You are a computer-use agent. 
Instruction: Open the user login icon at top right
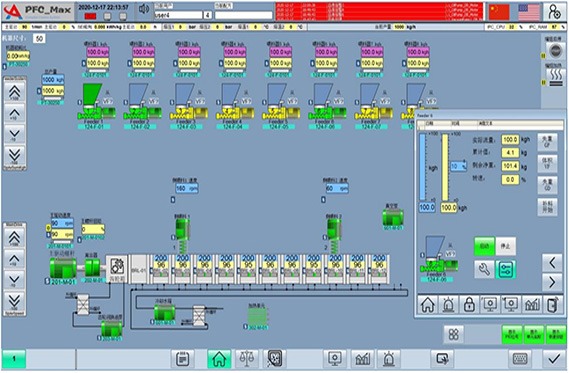pos(554,12)
